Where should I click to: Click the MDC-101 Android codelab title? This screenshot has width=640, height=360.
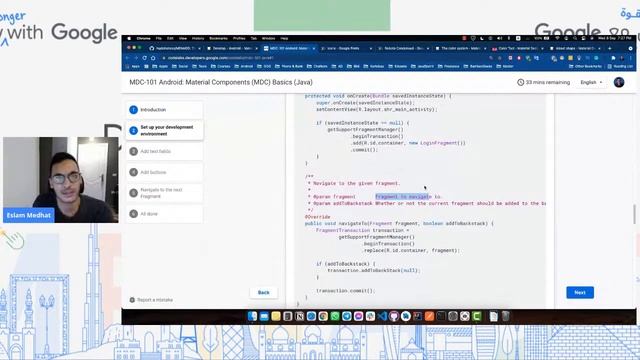(x=221, y=82)
